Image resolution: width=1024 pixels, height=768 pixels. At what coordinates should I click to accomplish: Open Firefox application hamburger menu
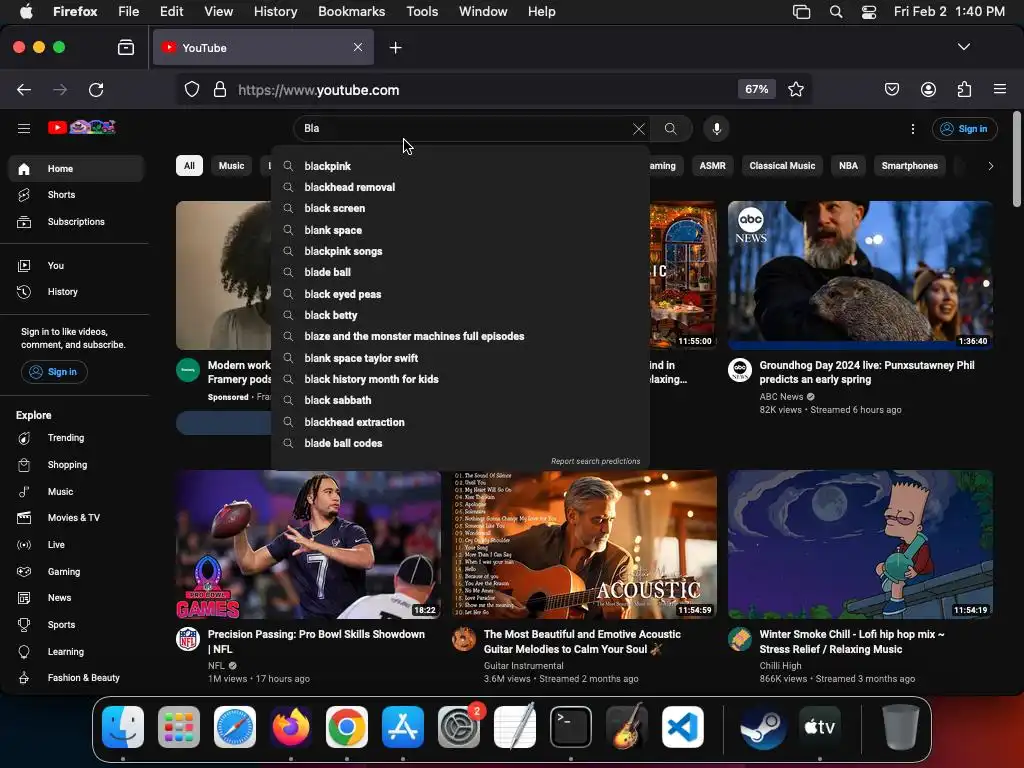coord(999,89)
